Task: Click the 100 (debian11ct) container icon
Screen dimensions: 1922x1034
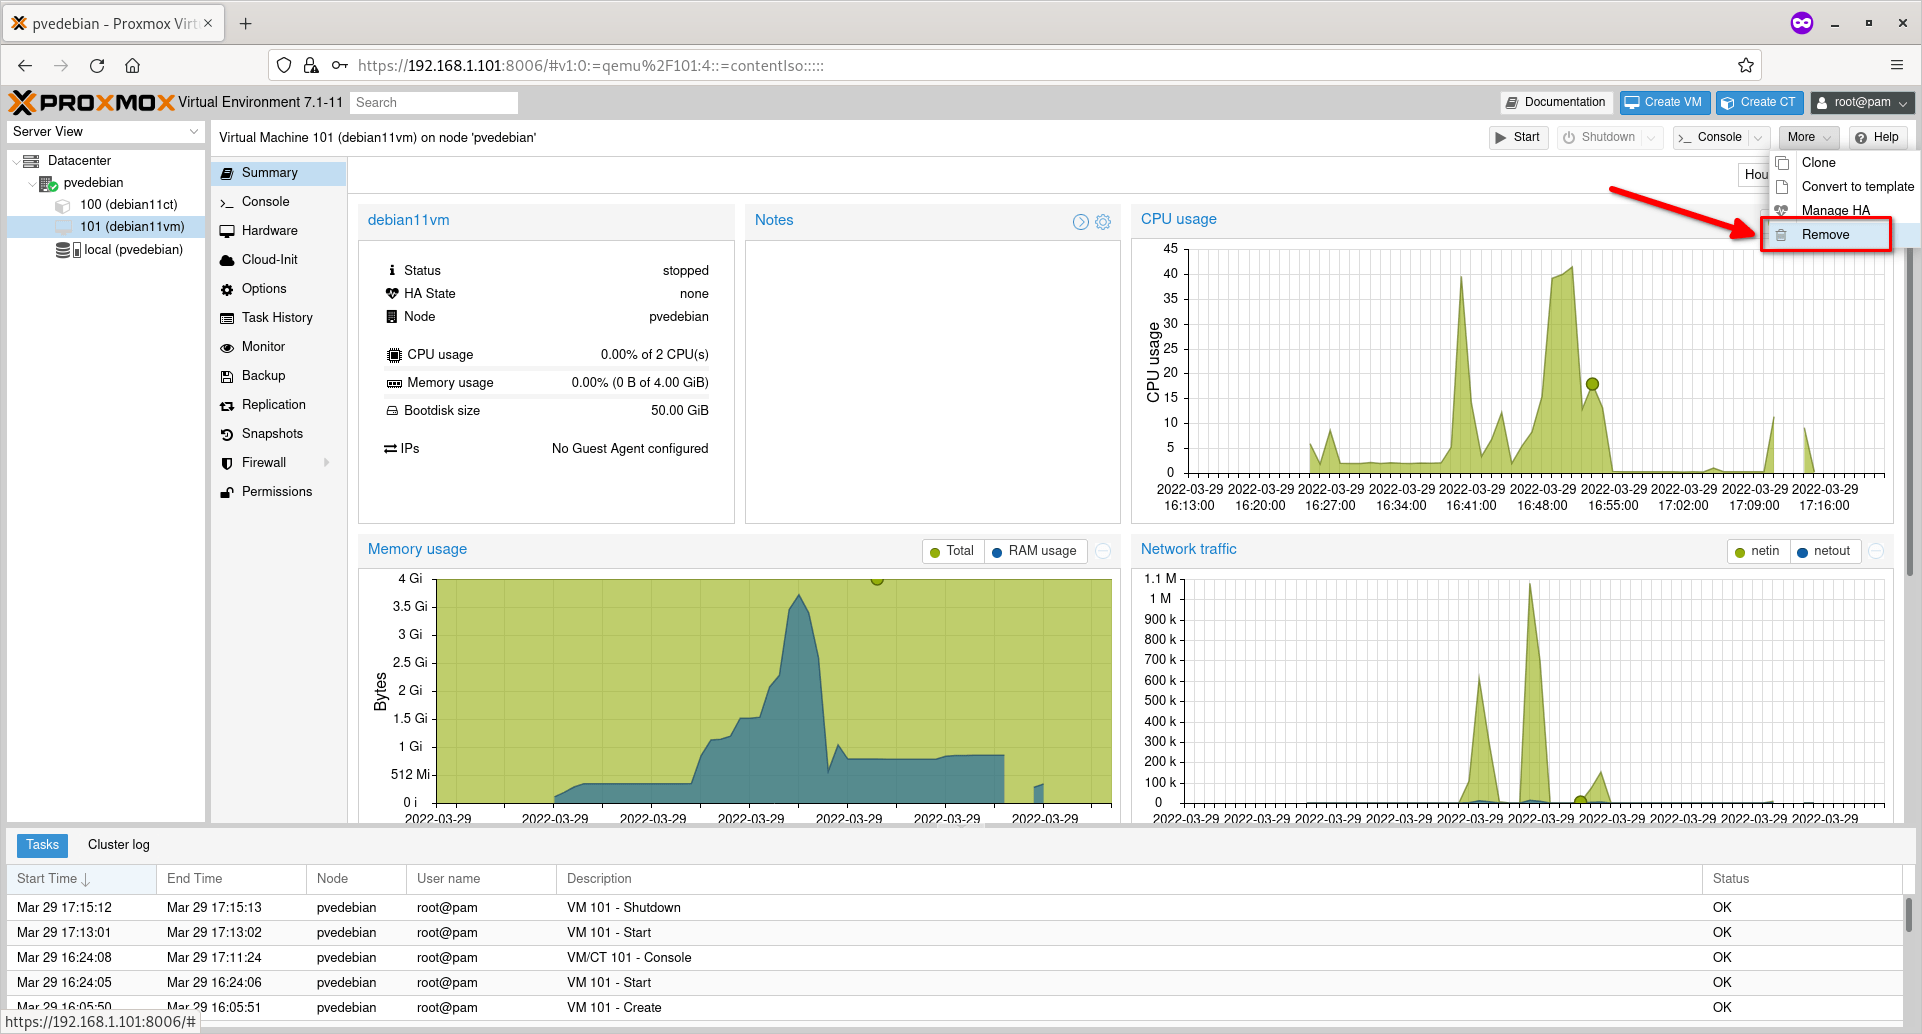Action: click(63, 205)
